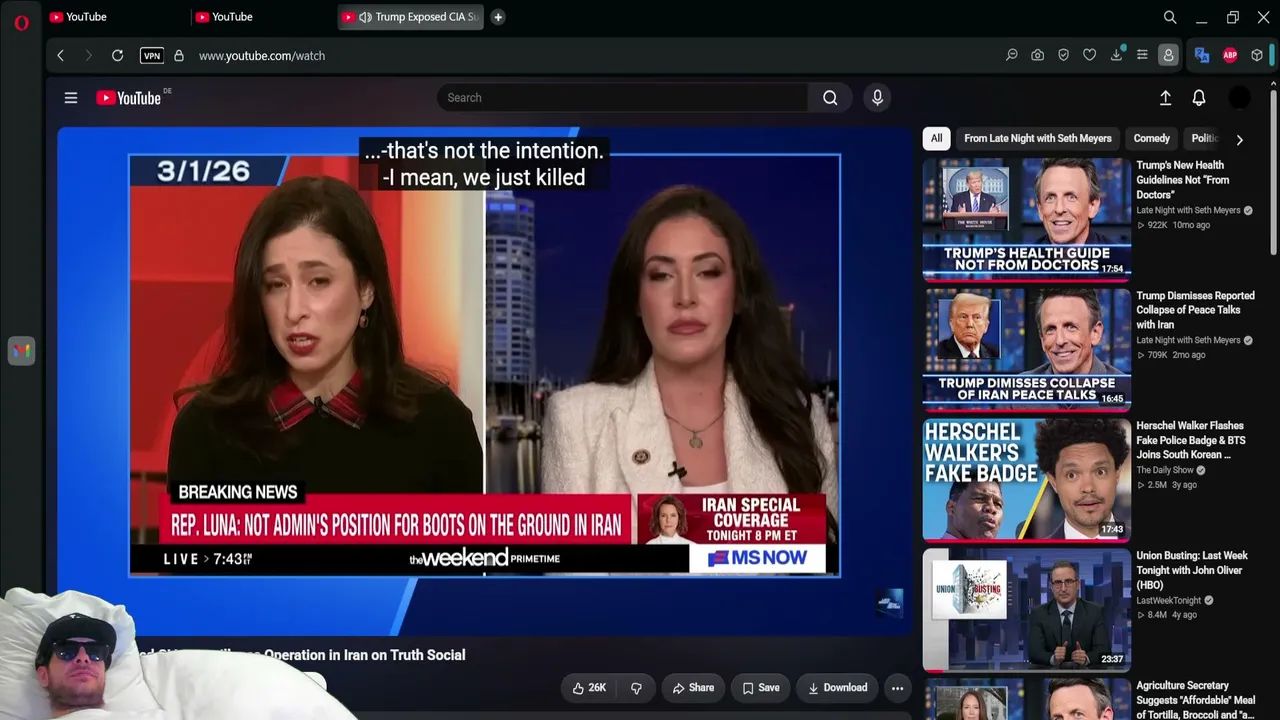Screen dimensions: 1280x720
Task: Open the YouTube notifications bell
Action: click(x=1199, y=98)
